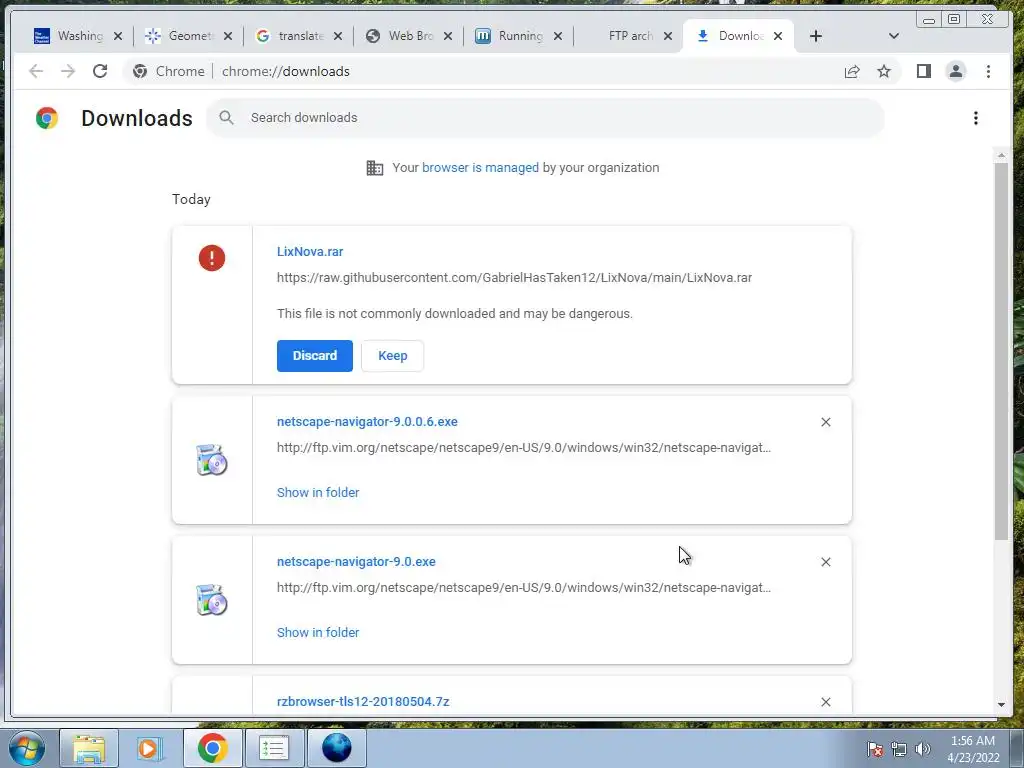The height and width of the screenshot is (768, 1024).
Task: Close the translate tab
Action: coord(338,36)
